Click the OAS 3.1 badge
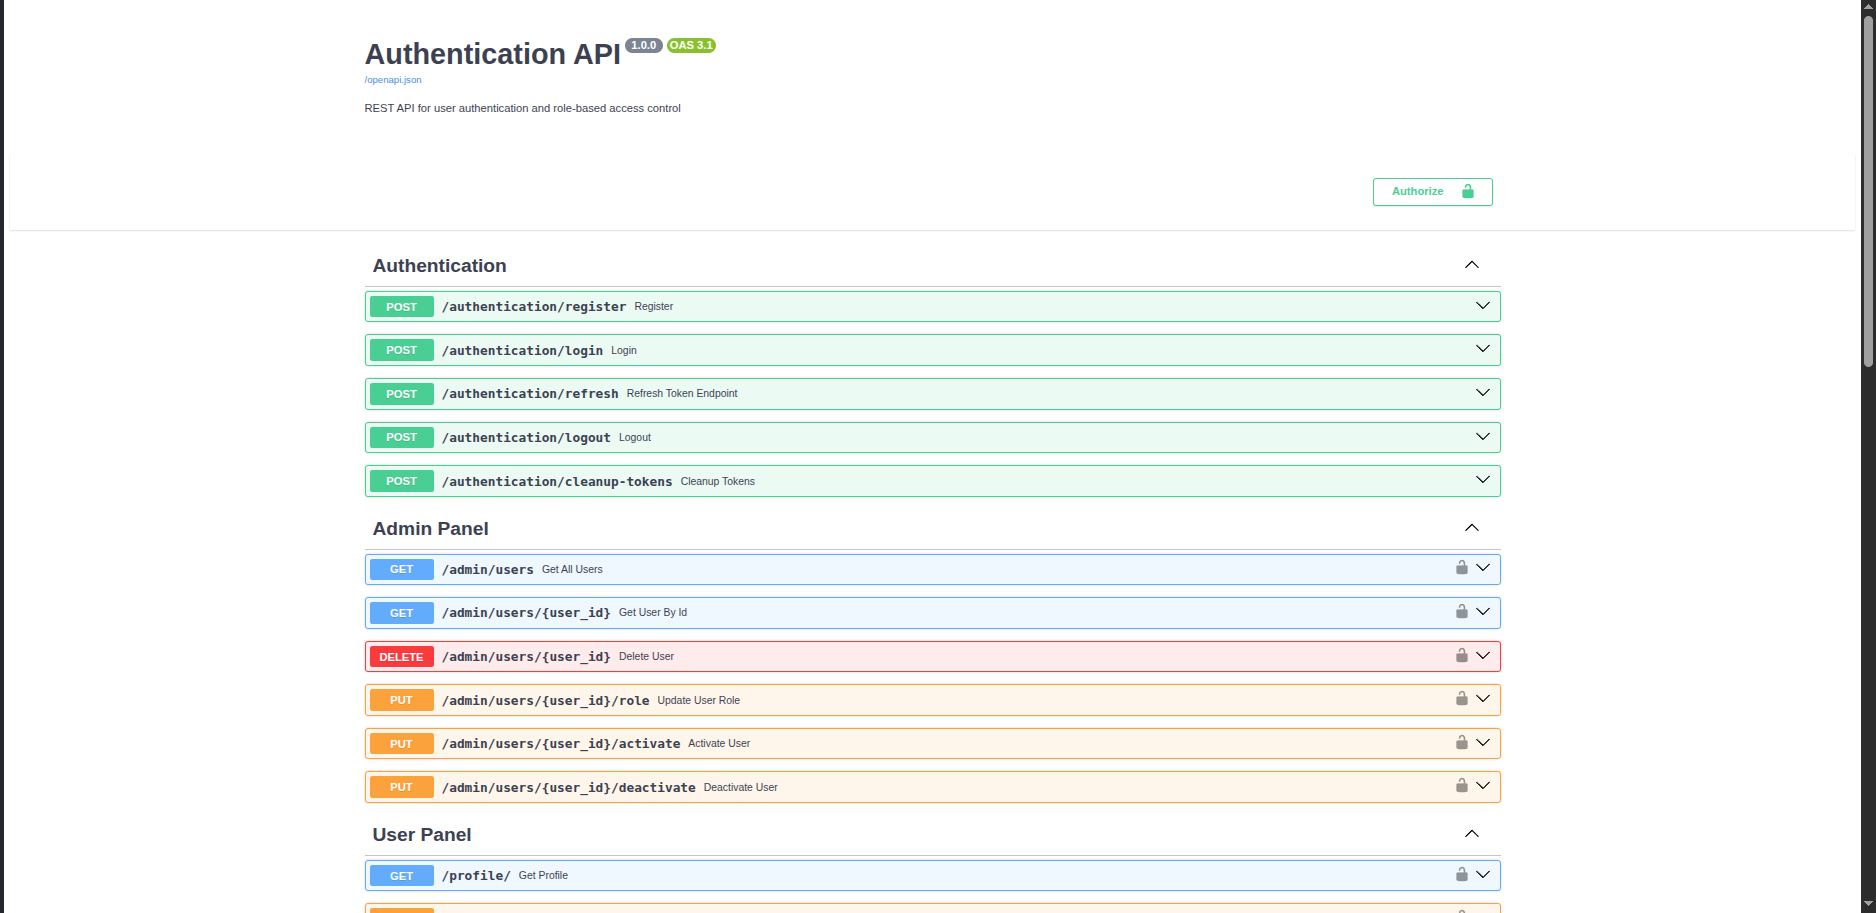The image size is (1876, 913). tap(691, 45)
